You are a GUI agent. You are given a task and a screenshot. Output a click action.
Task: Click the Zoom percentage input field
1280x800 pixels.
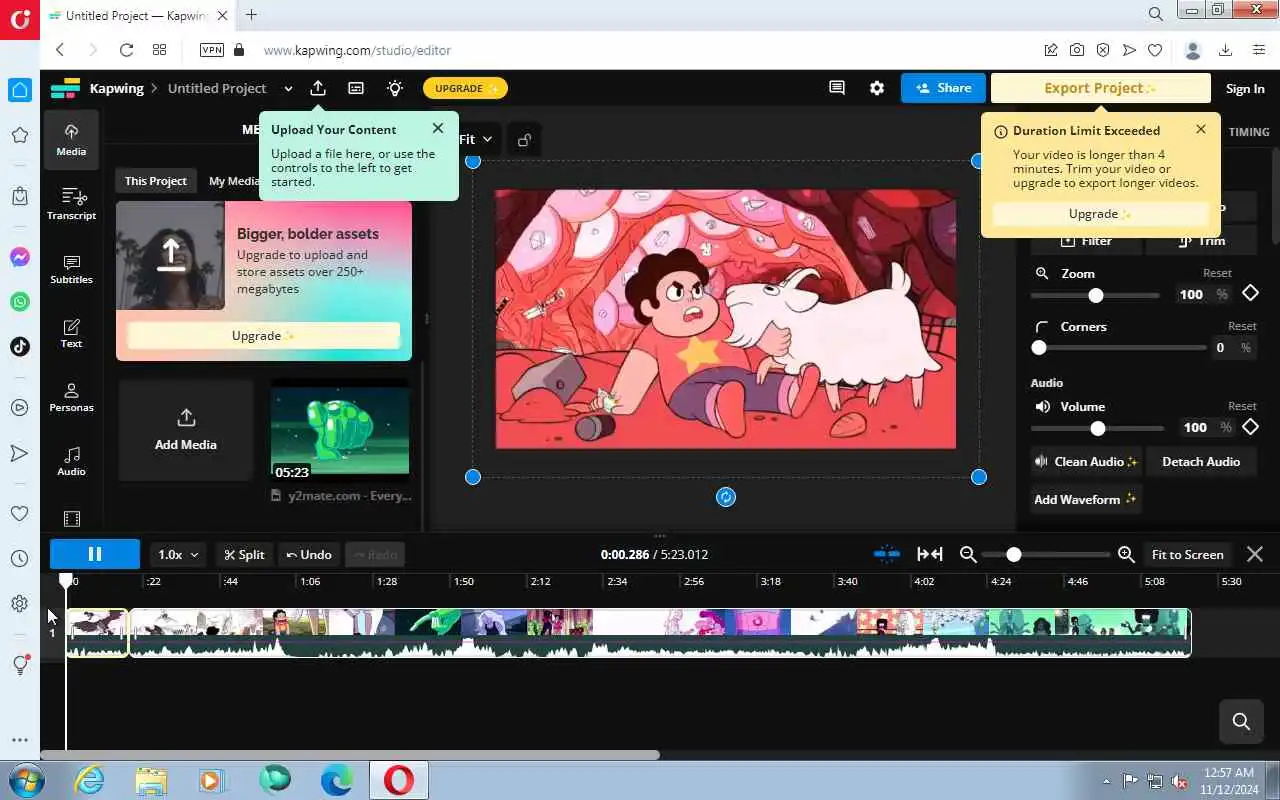[x=1201, y=294]
